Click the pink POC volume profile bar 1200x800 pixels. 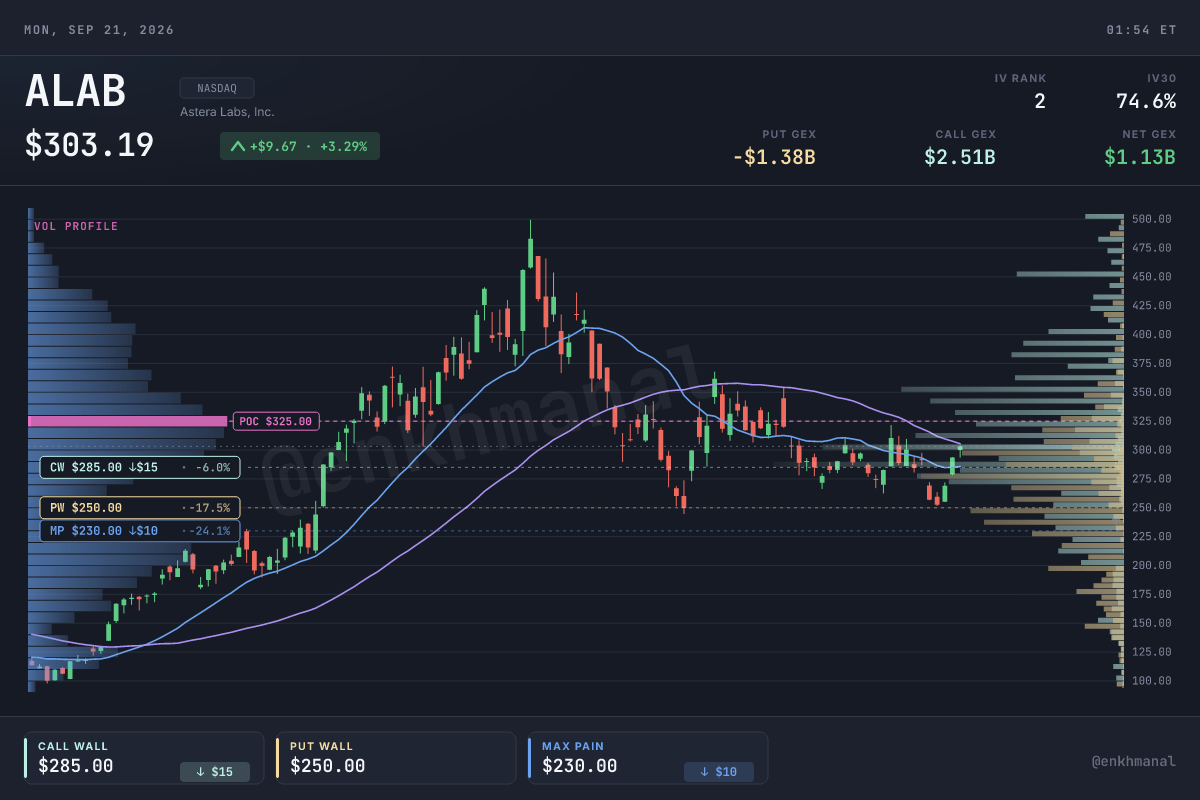(128, 421)
